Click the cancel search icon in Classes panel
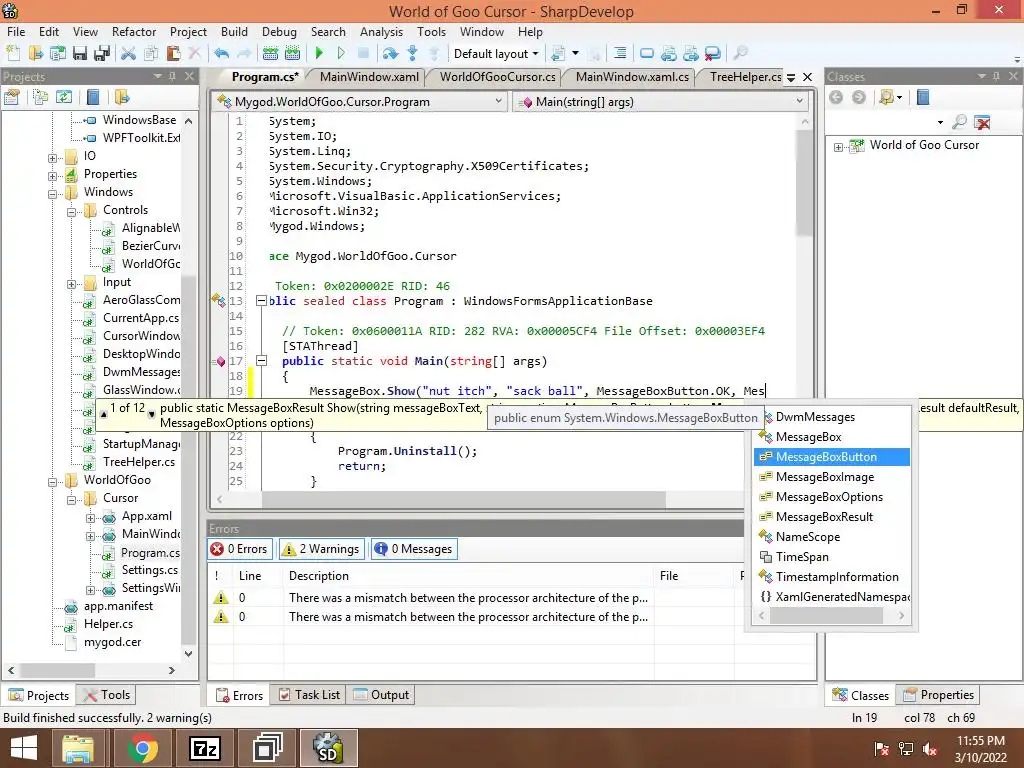The width and height of the screenshot is (1024, 768). [982, 121]
